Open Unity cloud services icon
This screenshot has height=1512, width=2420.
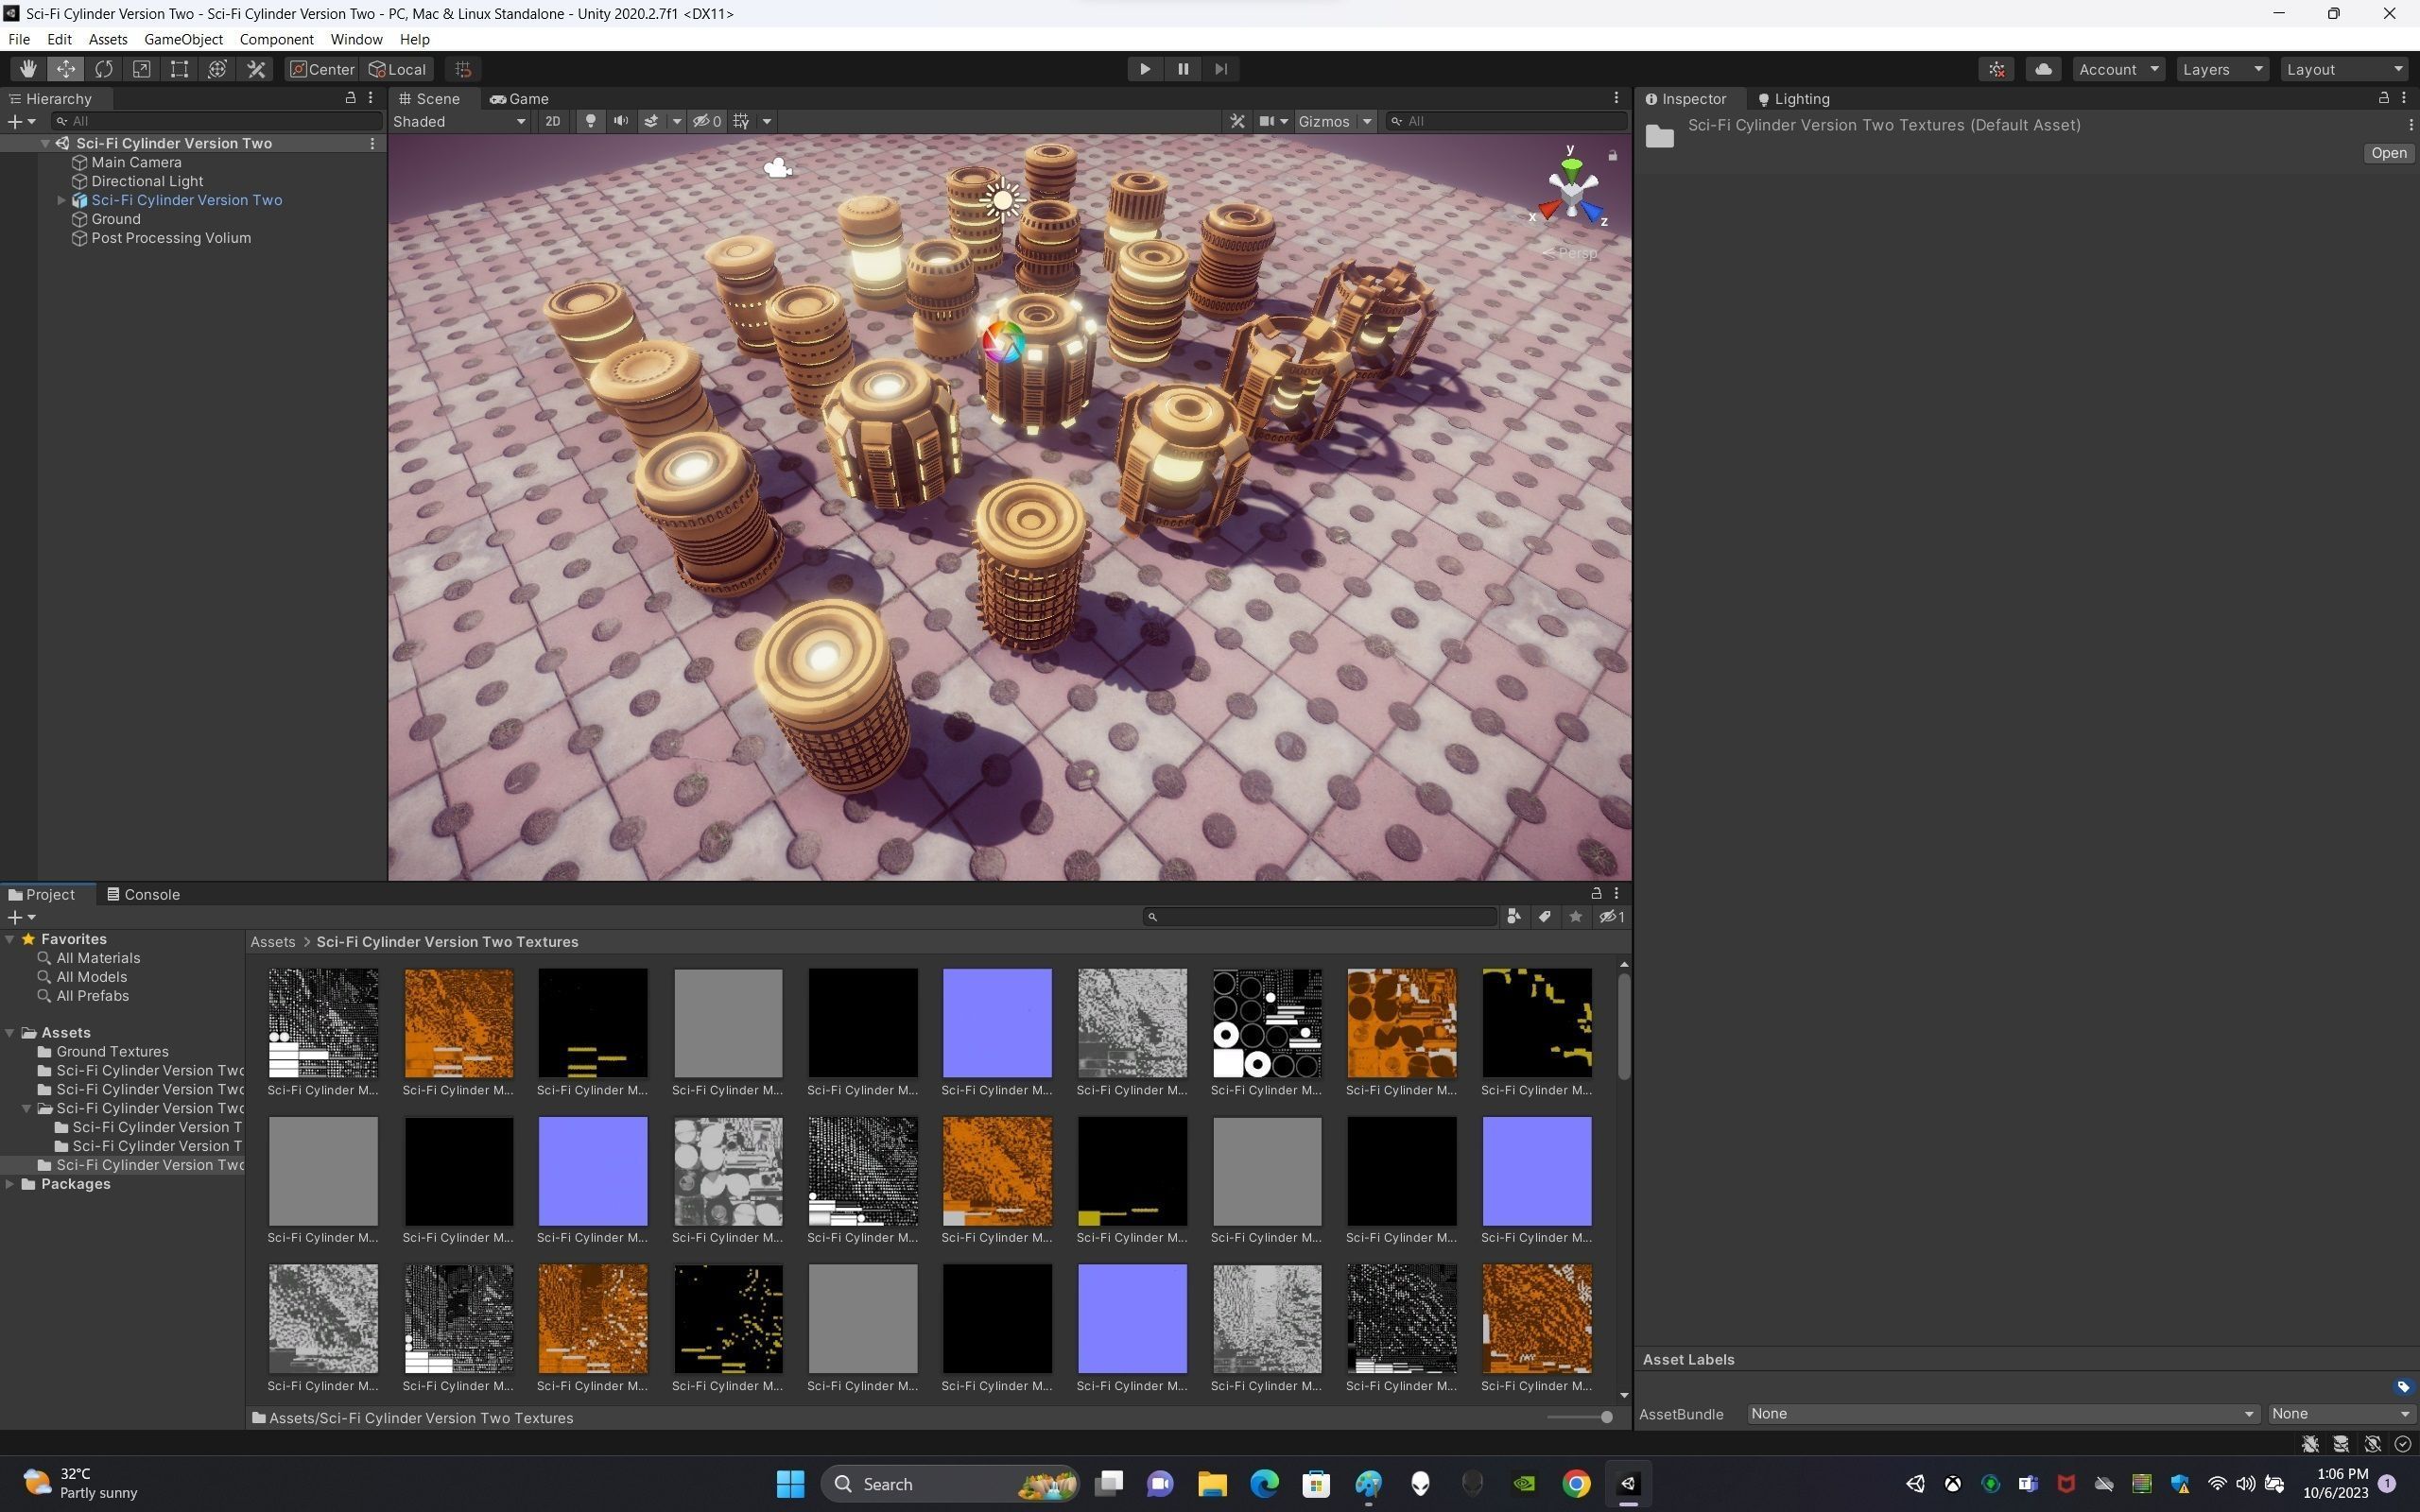coord(2043,69)
